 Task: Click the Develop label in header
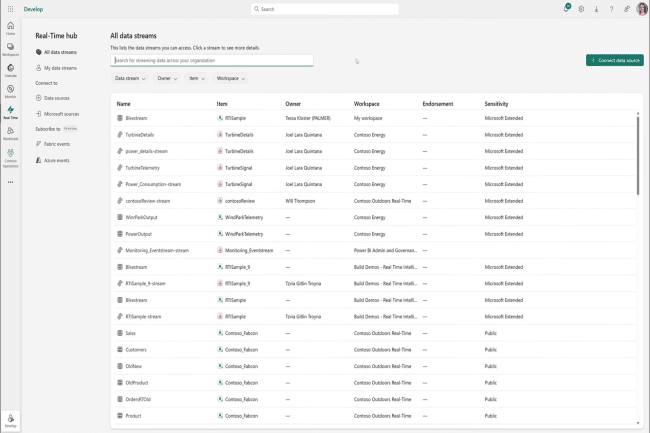tap(33, 9)
